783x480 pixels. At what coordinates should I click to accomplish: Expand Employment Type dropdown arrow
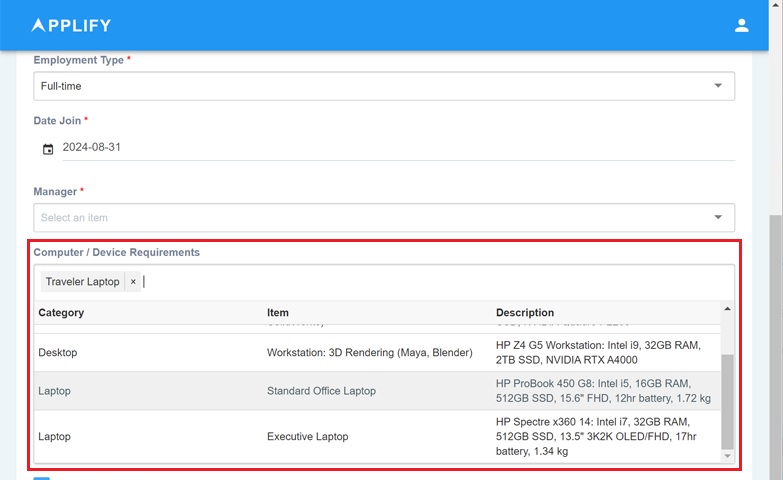click(717, 86)
